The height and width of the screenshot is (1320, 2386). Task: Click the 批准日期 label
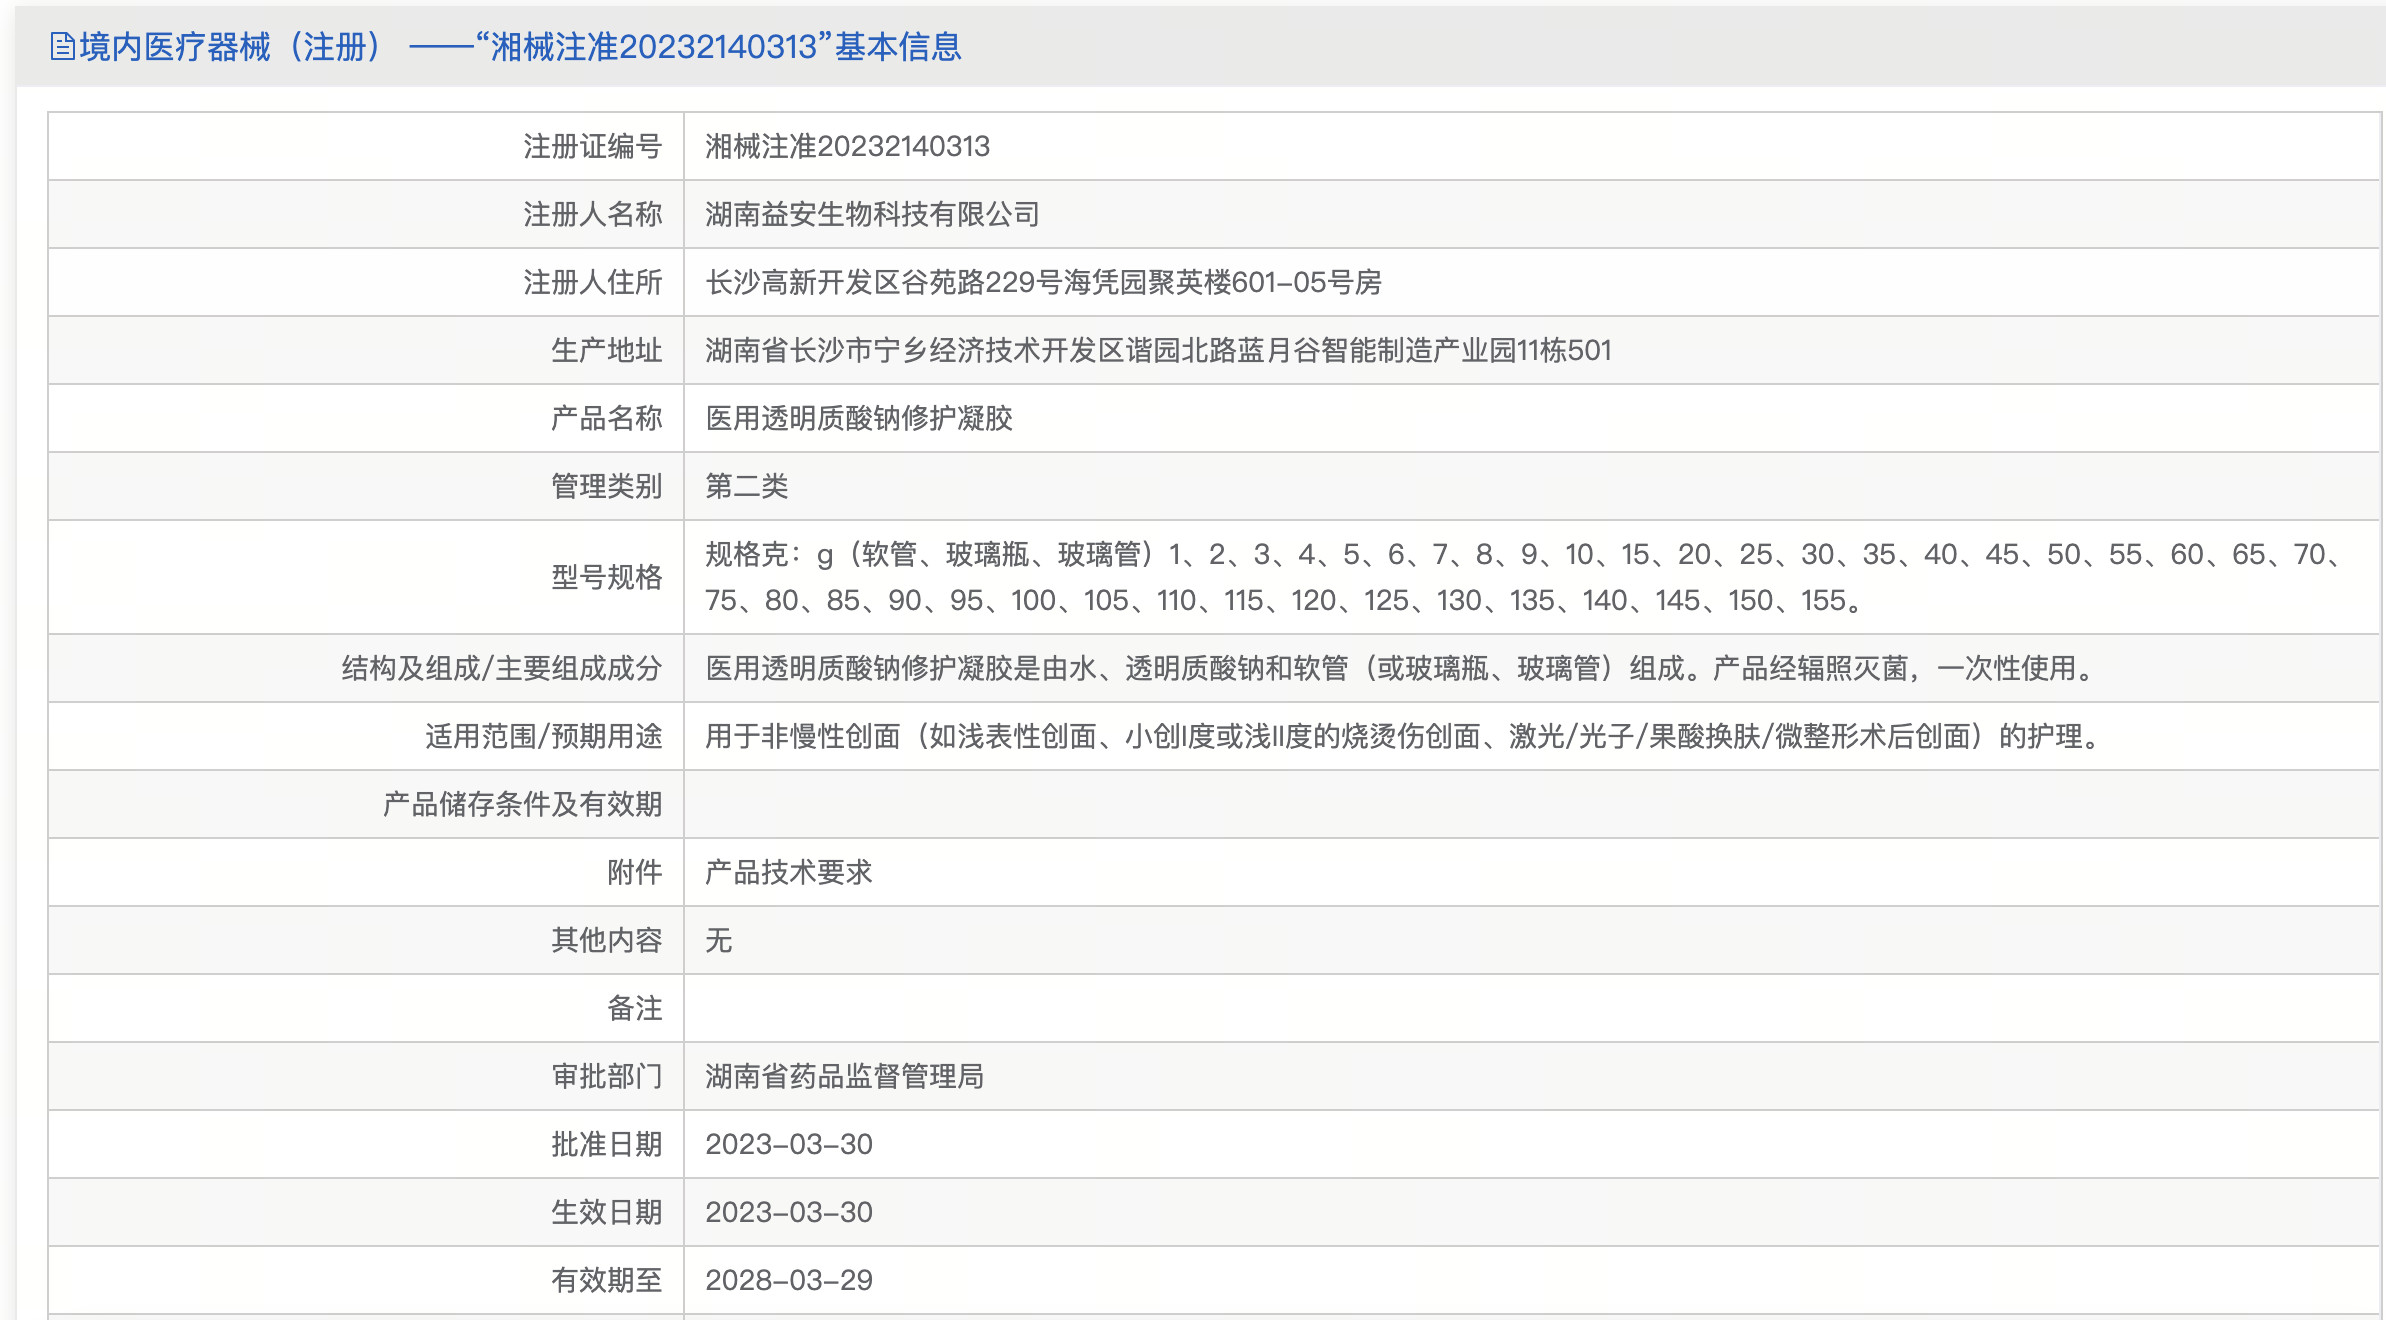pyautogui.click(x=607, y=1145)
